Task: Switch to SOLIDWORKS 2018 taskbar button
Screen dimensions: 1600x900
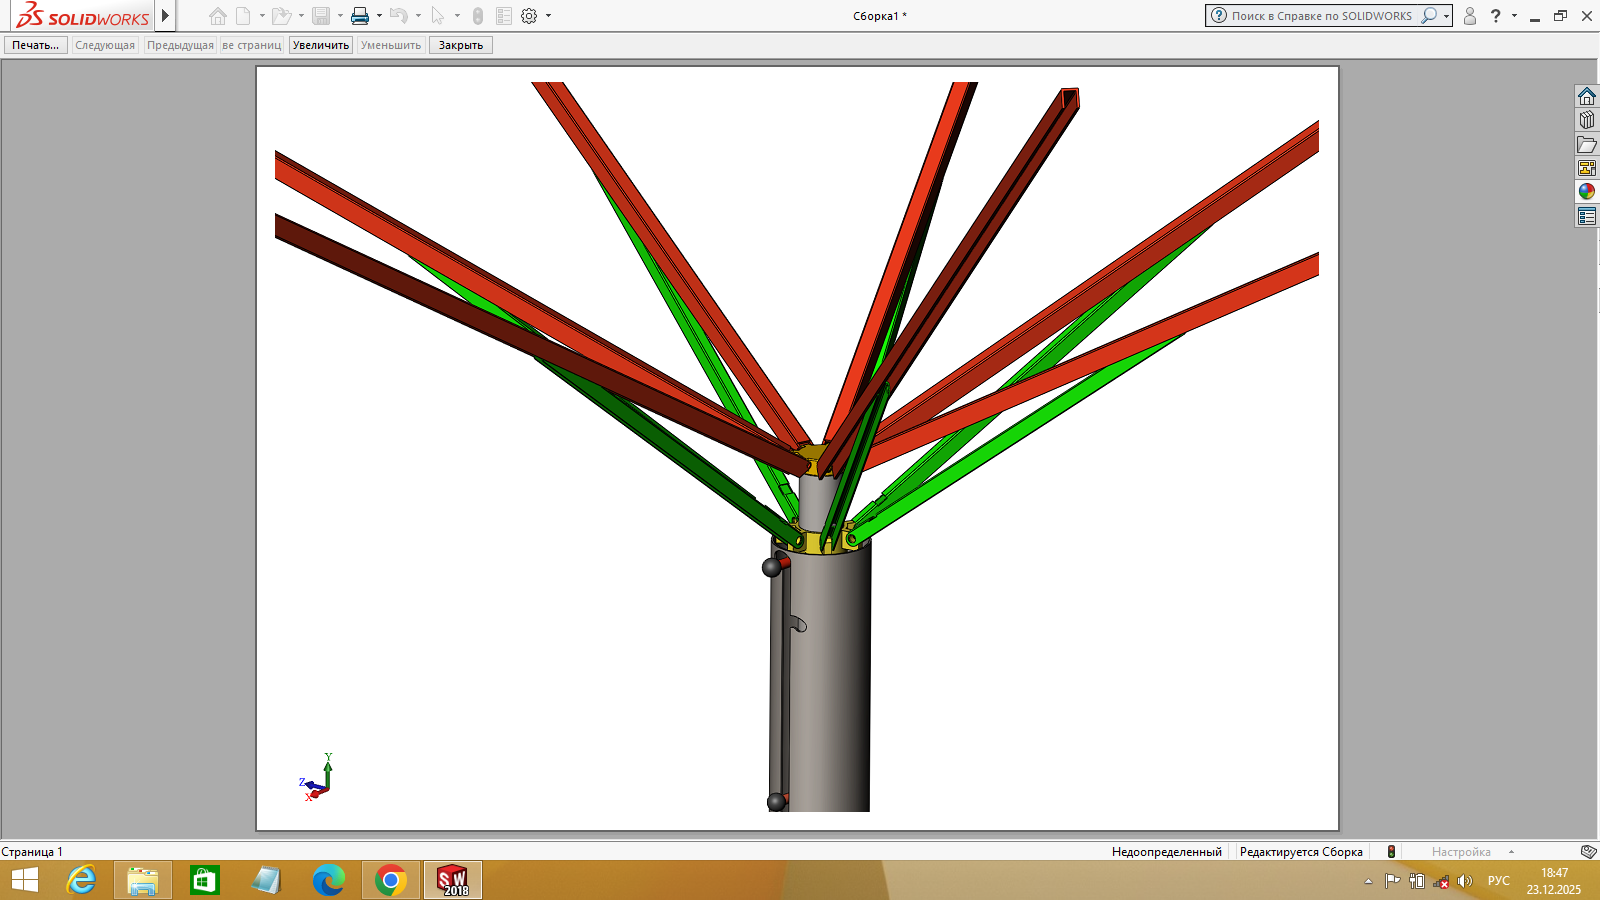Action: 453,880
